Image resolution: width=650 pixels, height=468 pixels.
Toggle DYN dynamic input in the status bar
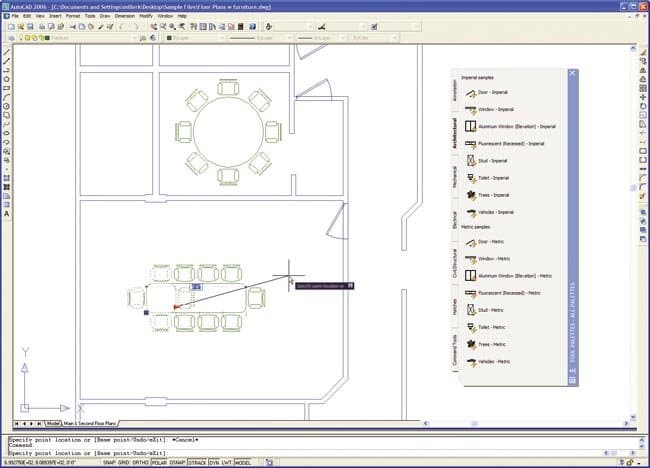(x=214, y=462)
